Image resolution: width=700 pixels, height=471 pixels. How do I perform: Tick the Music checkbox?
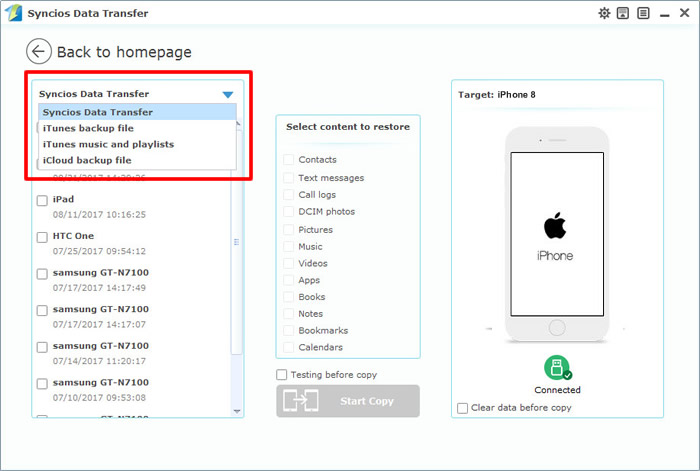click(x=289, y=246)
